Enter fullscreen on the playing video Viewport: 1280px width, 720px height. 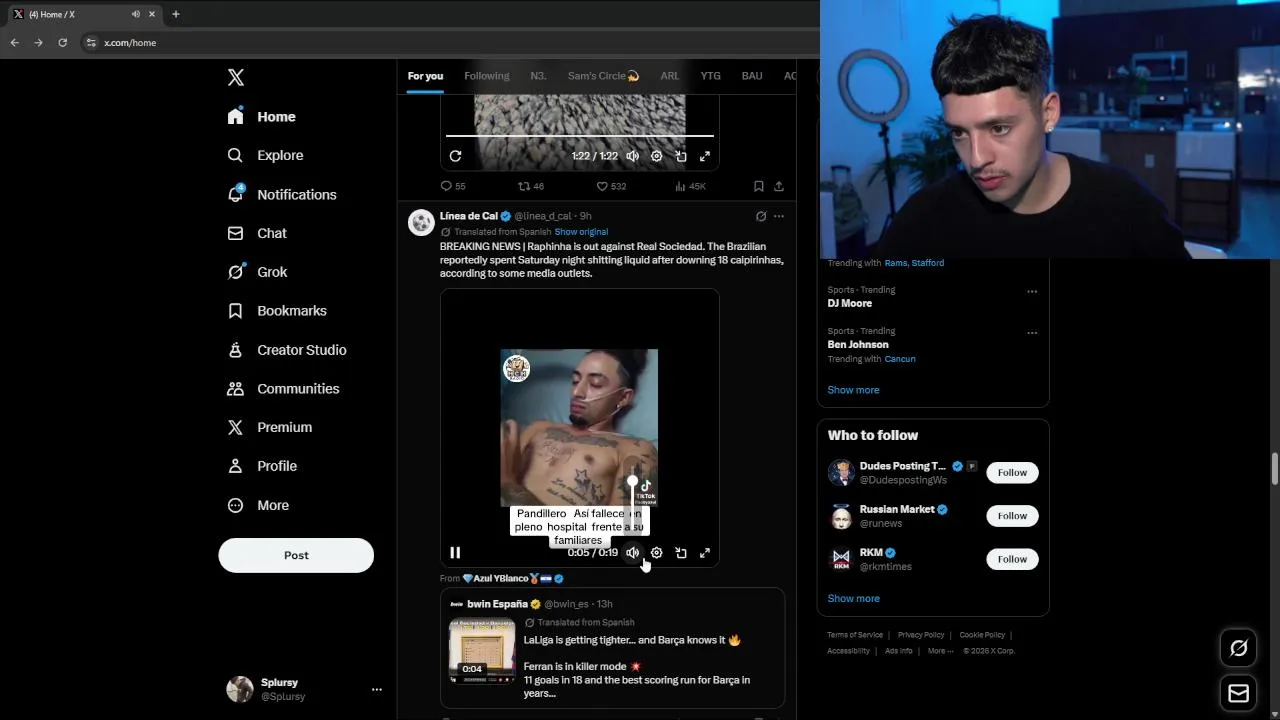(x=705, y=553)
